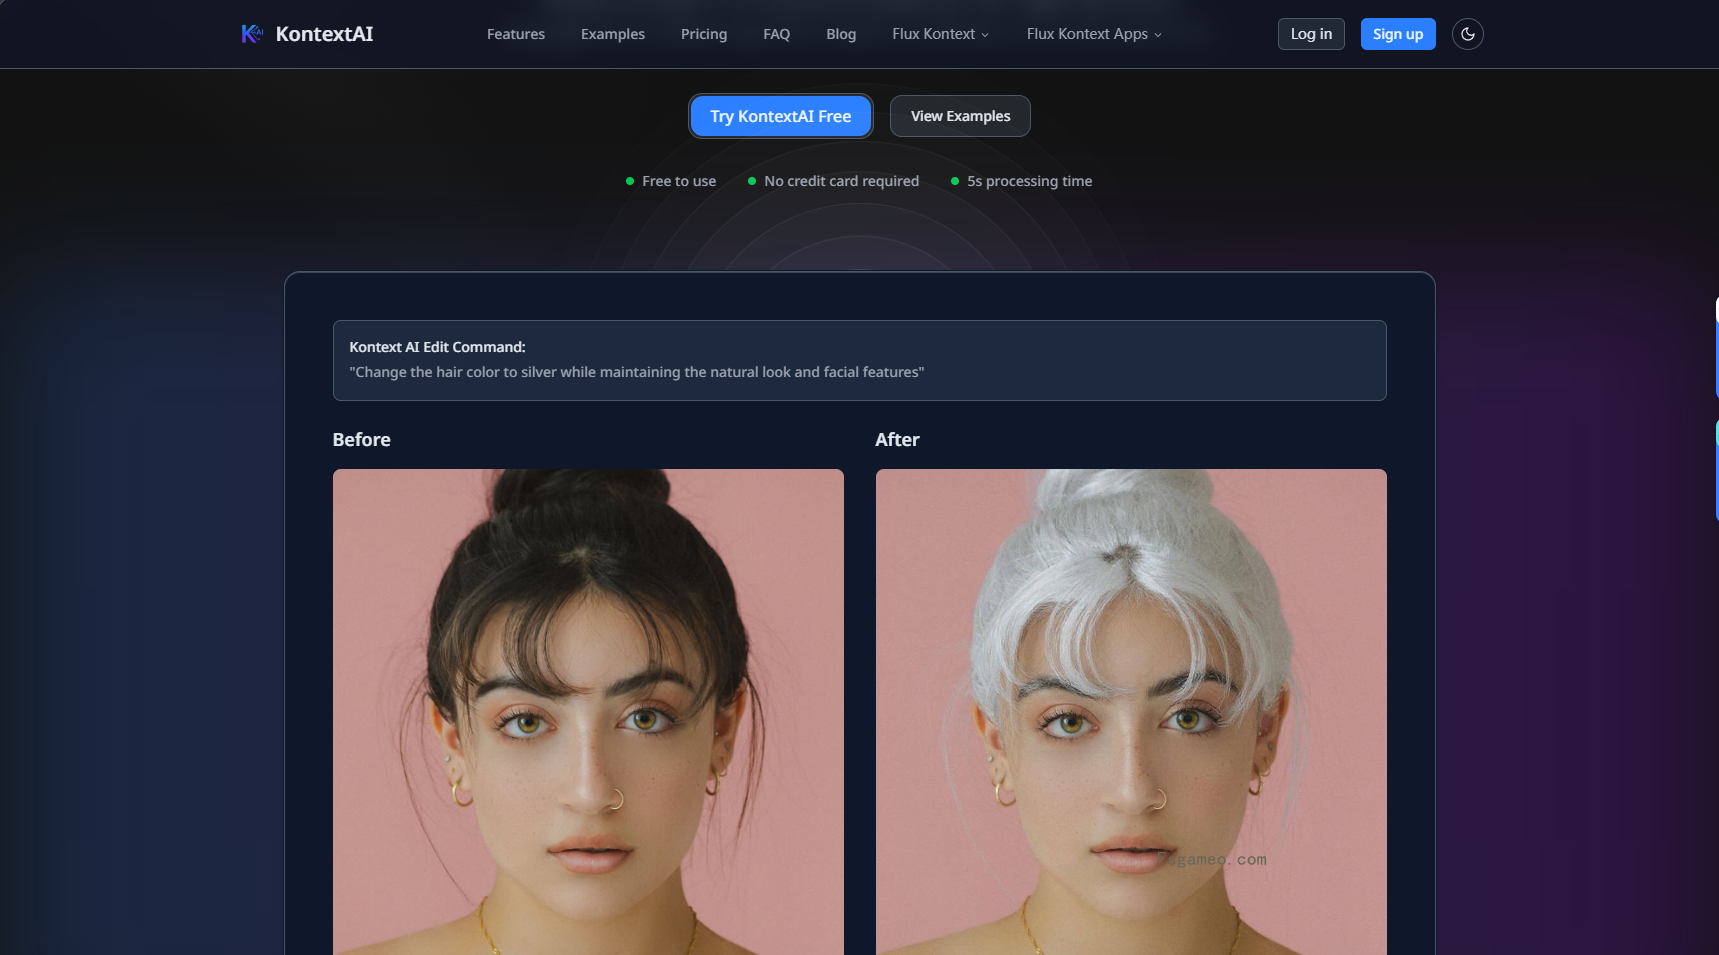This screenshot has width=1719, height=955.
Task: Click the "Before" heading
Action: 361,440
